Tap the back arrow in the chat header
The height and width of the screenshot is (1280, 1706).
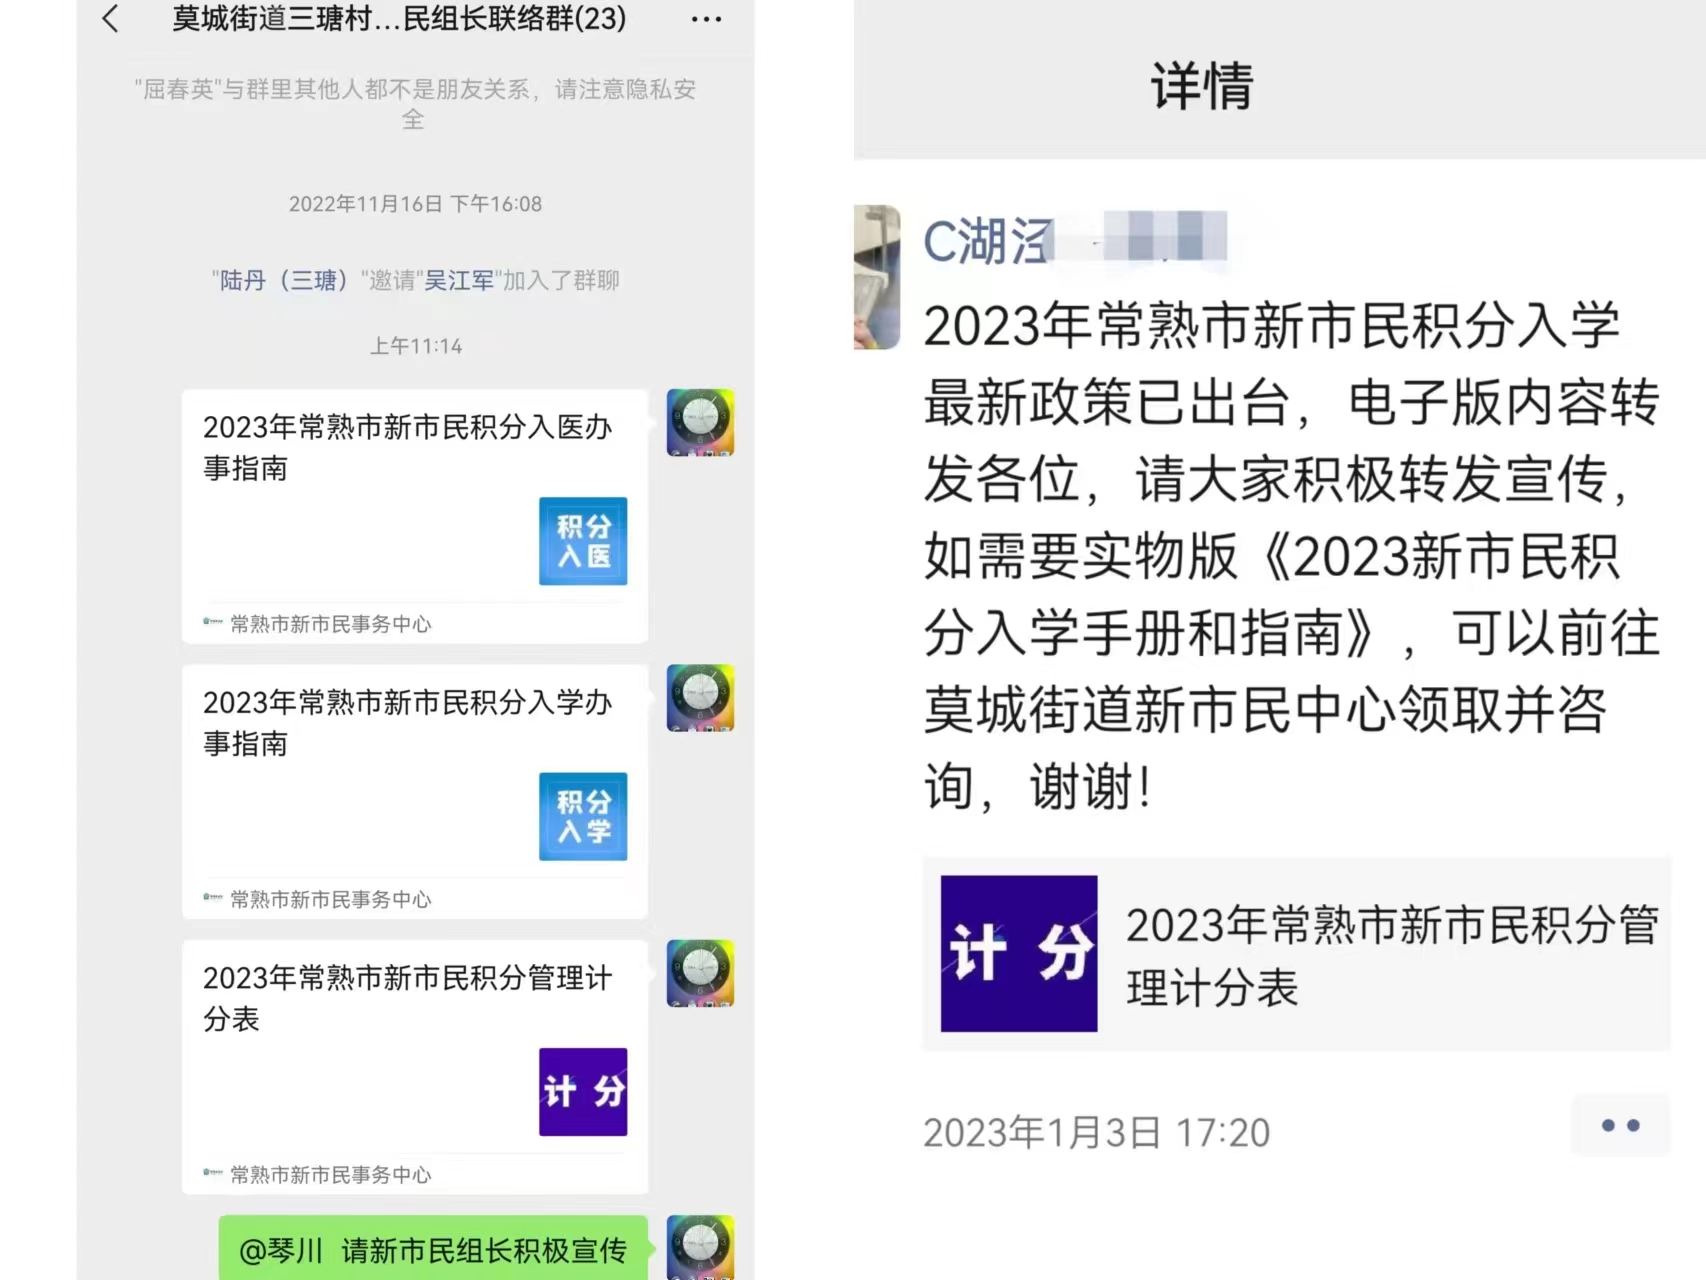tap(111, 18)
